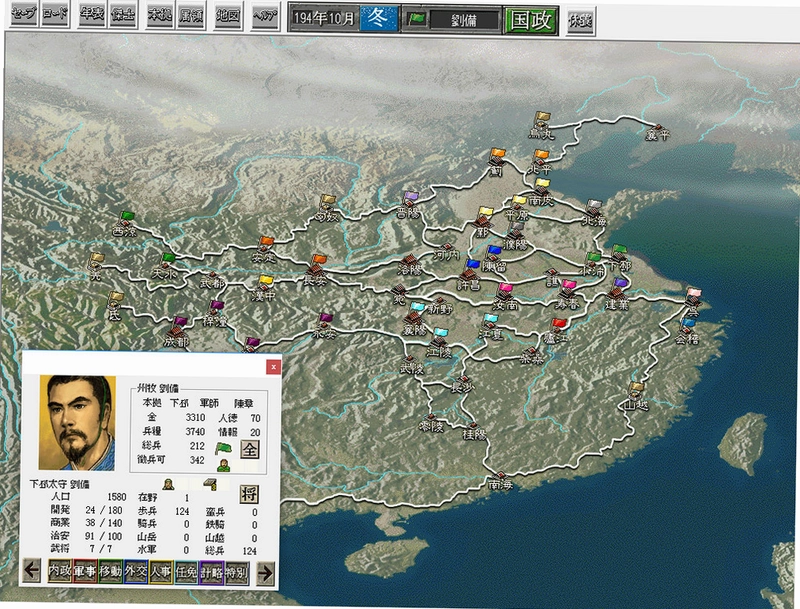Select the 薊 city on the map
The width and height of the screenshot is (800, 609).
point(496,163)
